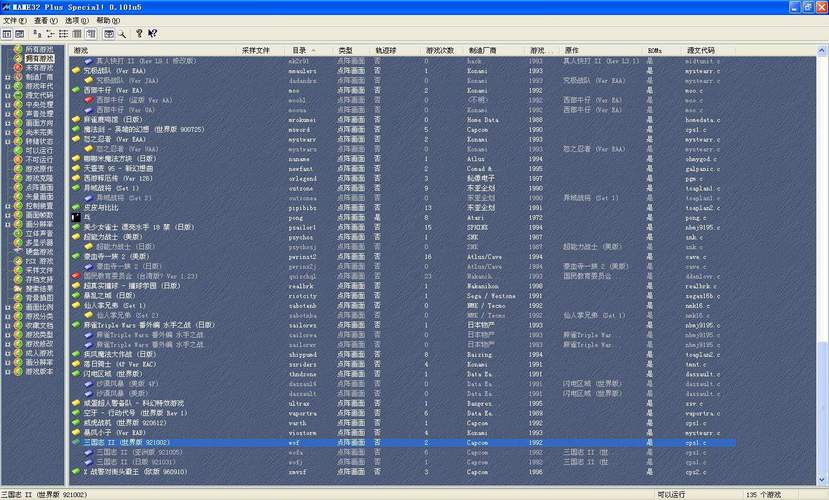This screenshot has width=829, height=500.
Task: Select game 空牙 - 行动代号 row
Action: click(x=403, y=413)
